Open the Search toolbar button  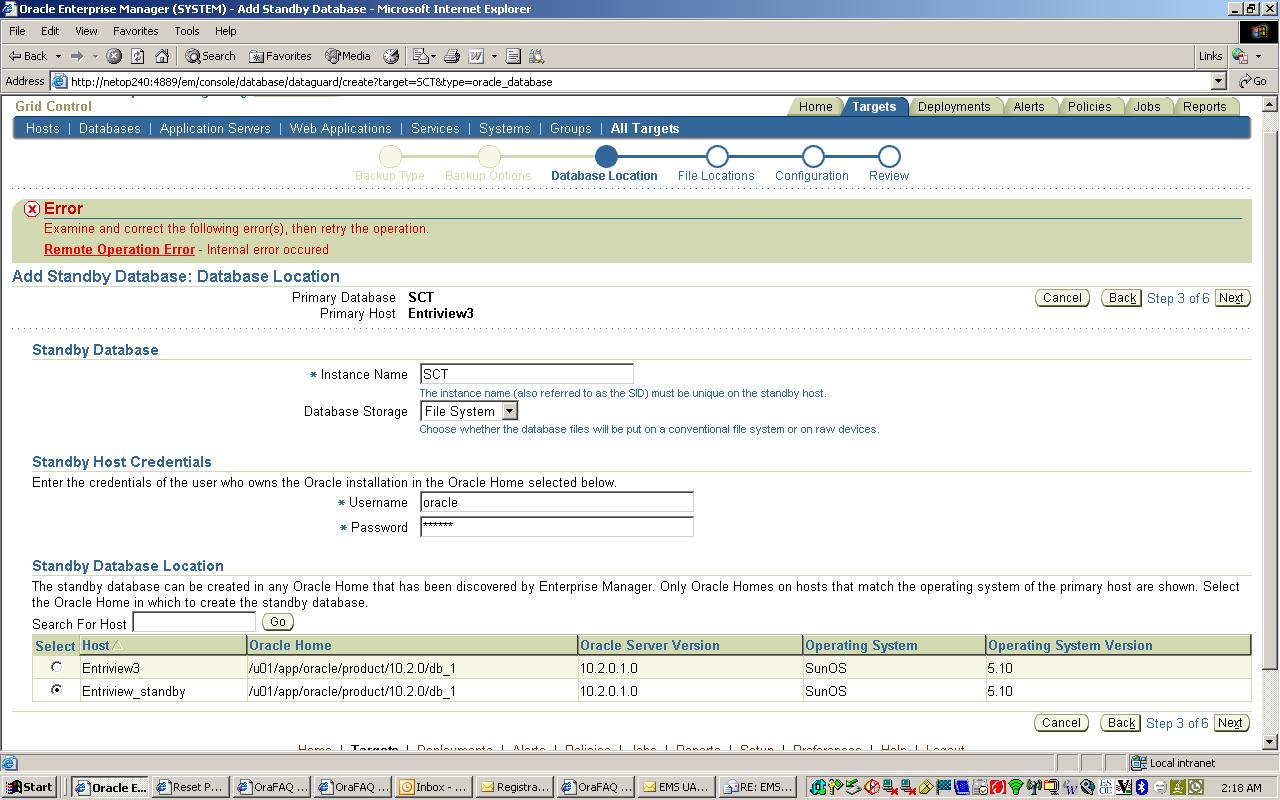pyautogui.click(x=211, y=56)
